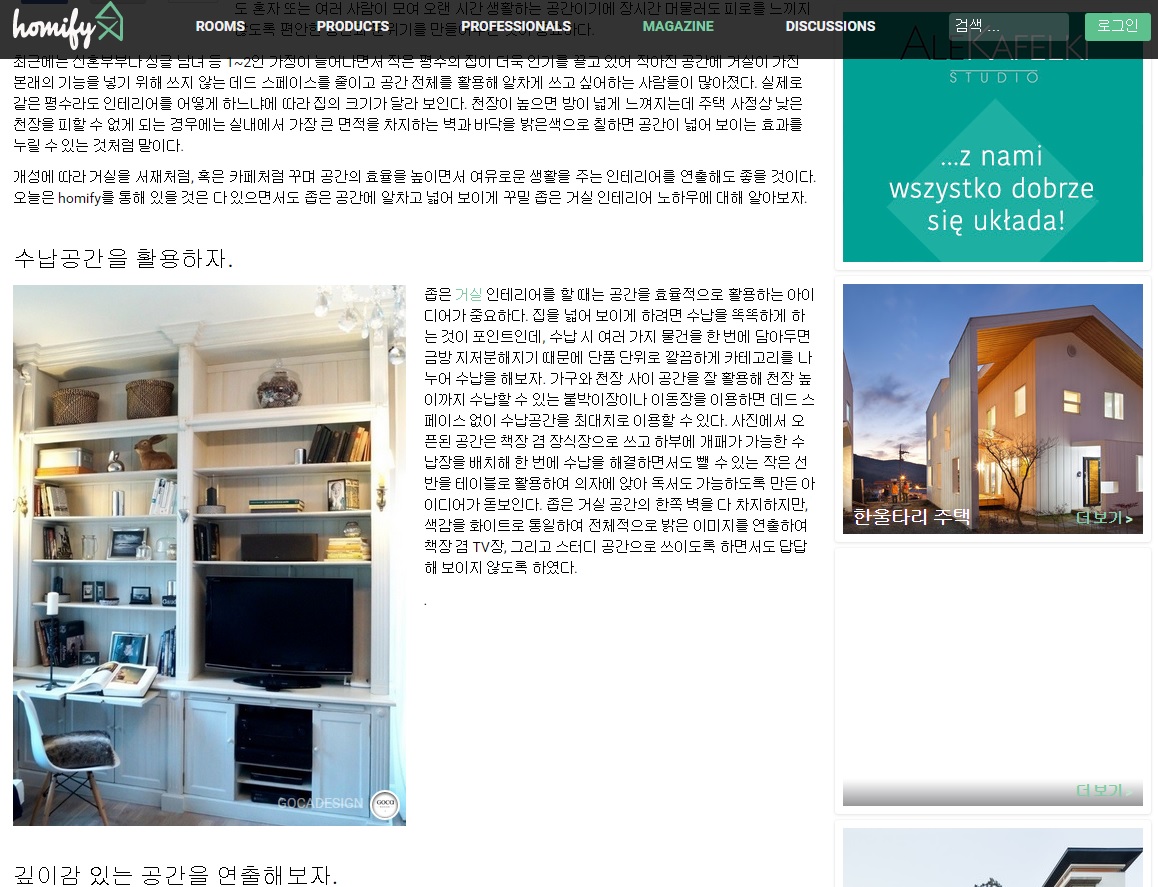Open the partially visible house thumbnail at sidebar bottom
Viewport: 1158px width, 887px height.
[x=993, y=857]
